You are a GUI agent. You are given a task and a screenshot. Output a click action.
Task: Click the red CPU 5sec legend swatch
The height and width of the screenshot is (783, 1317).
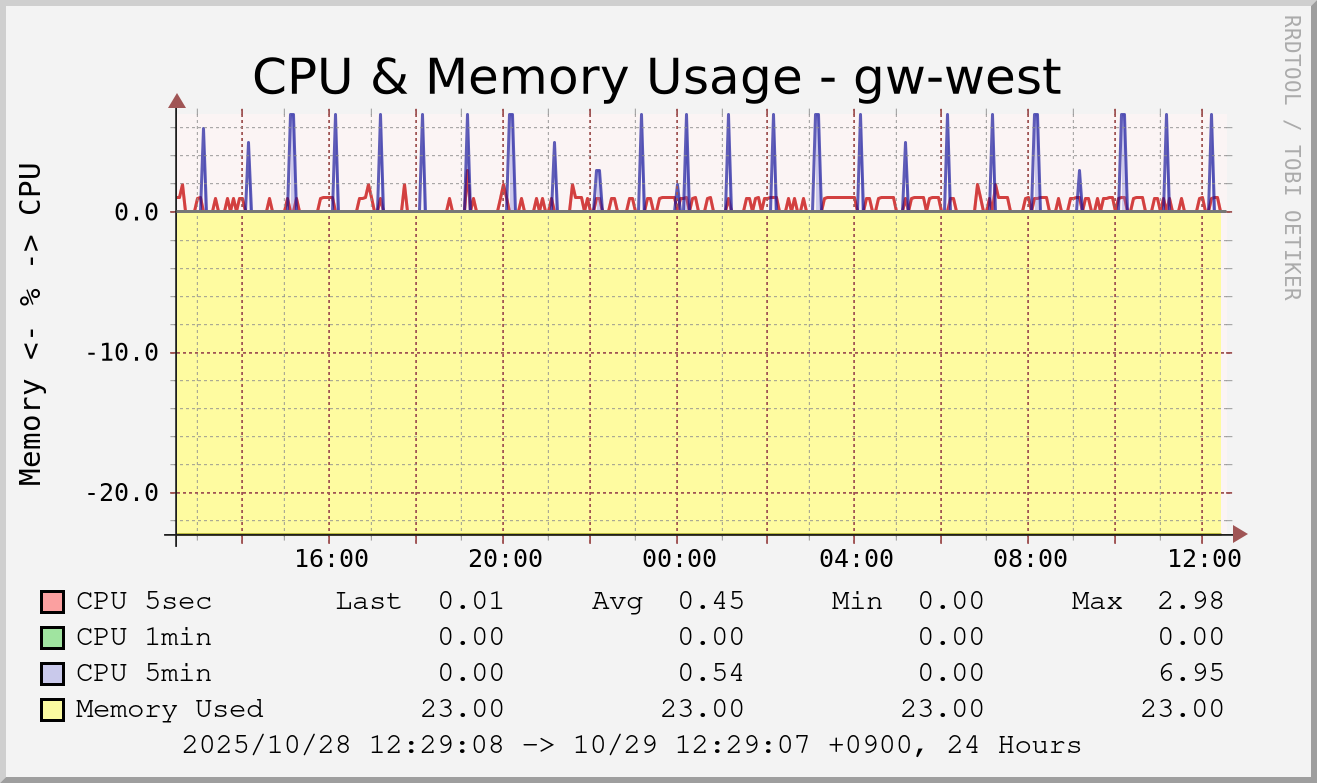(52, 602)
